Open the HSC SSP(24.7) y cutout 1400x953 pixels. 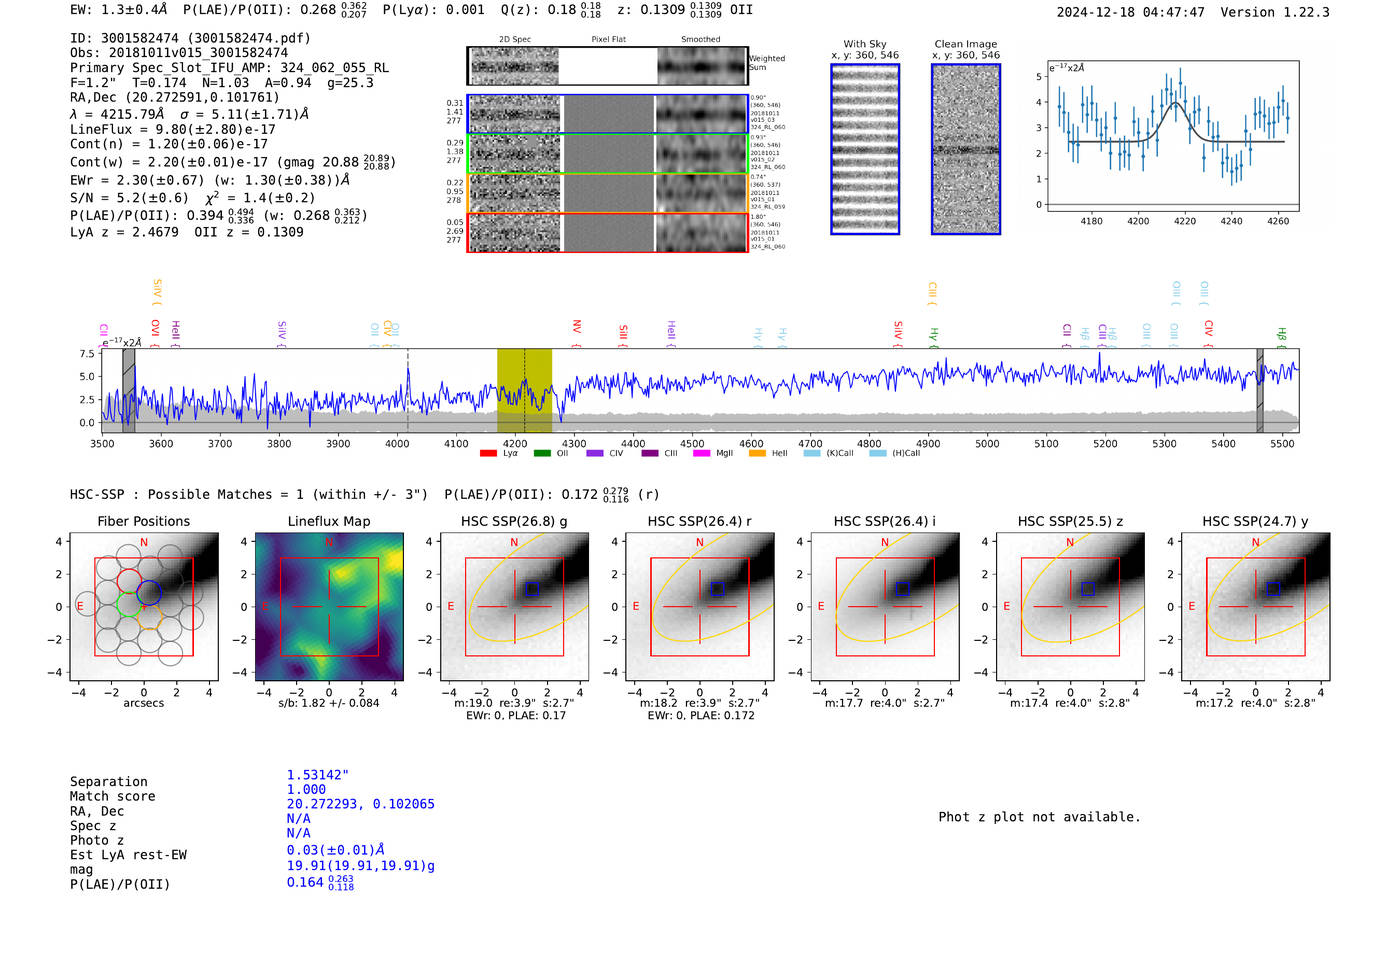point(1256,607)
